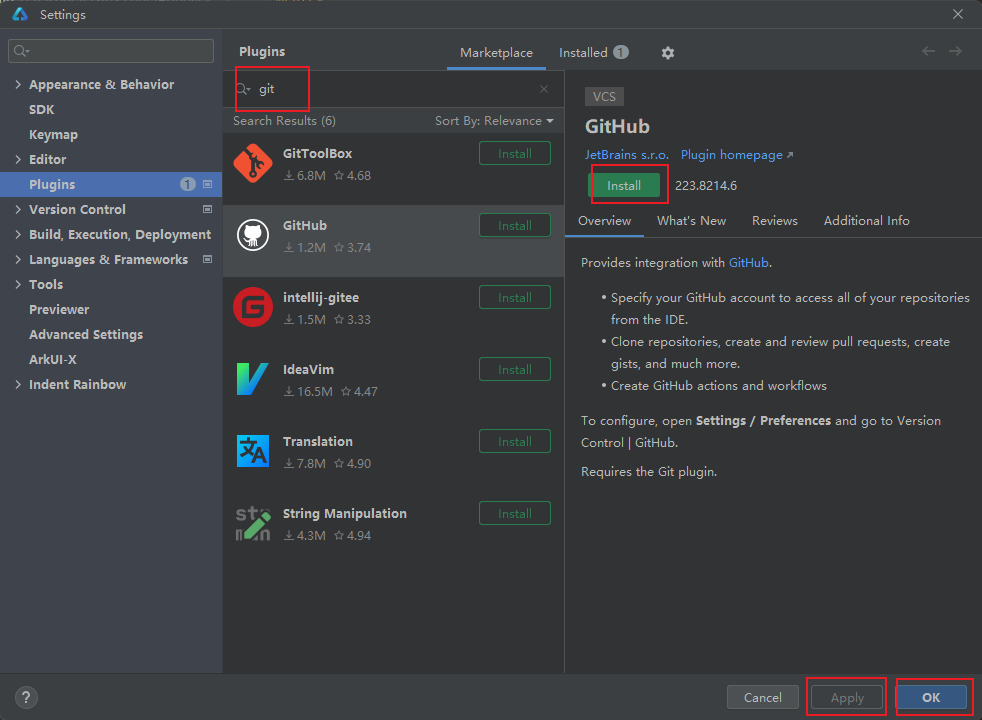This screenshot has height=720, width=982.
Task: Click the plugin search magnifier icon
Action: coord(243,89)
